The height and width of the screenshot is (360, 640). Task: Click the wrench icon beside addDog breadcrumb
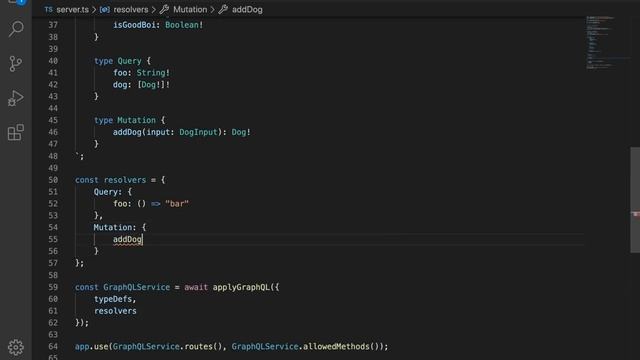coord(223,9)
